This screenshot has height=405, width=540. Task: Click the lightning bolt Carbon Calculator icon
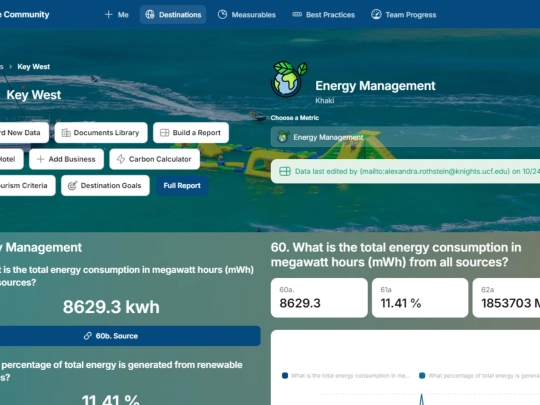(x=121, y=159)
